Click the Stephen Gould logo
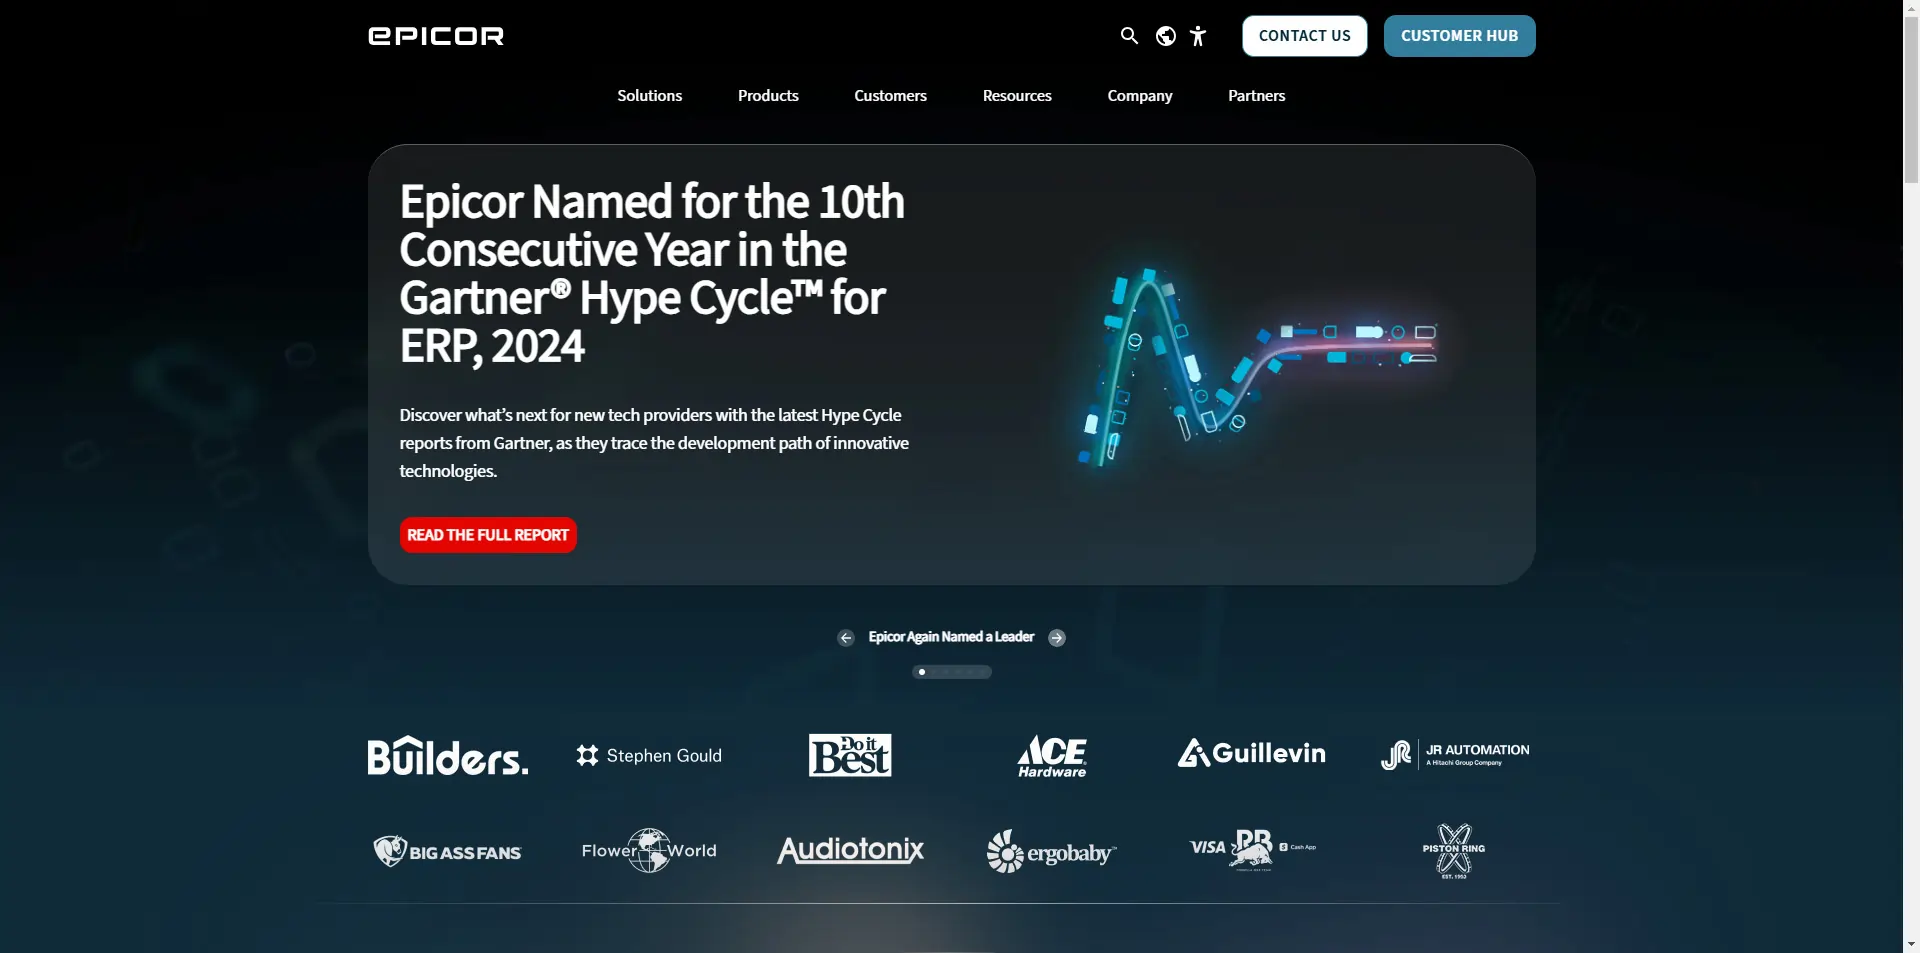The image size is (1920, 953). coord(649,756)
